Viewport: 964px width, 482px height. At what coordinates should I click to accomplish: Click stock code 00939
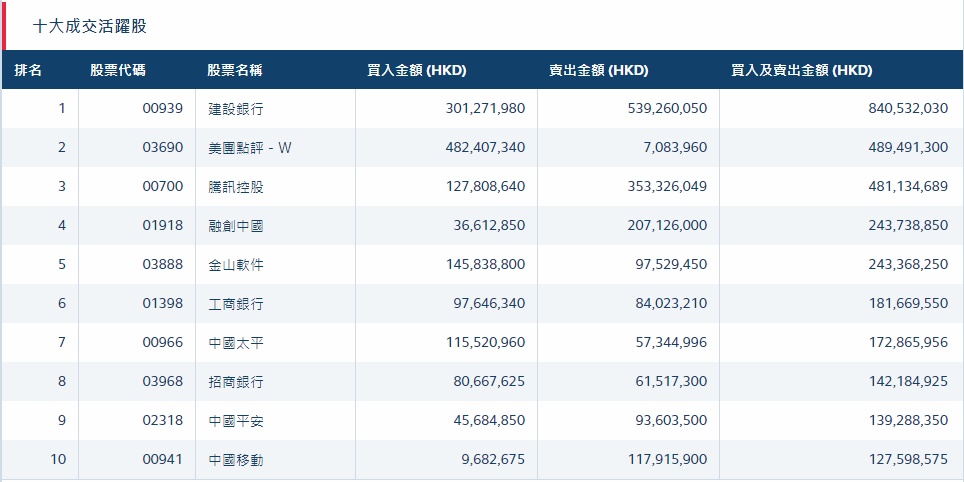pyautogui.click(x=163, y=109)
